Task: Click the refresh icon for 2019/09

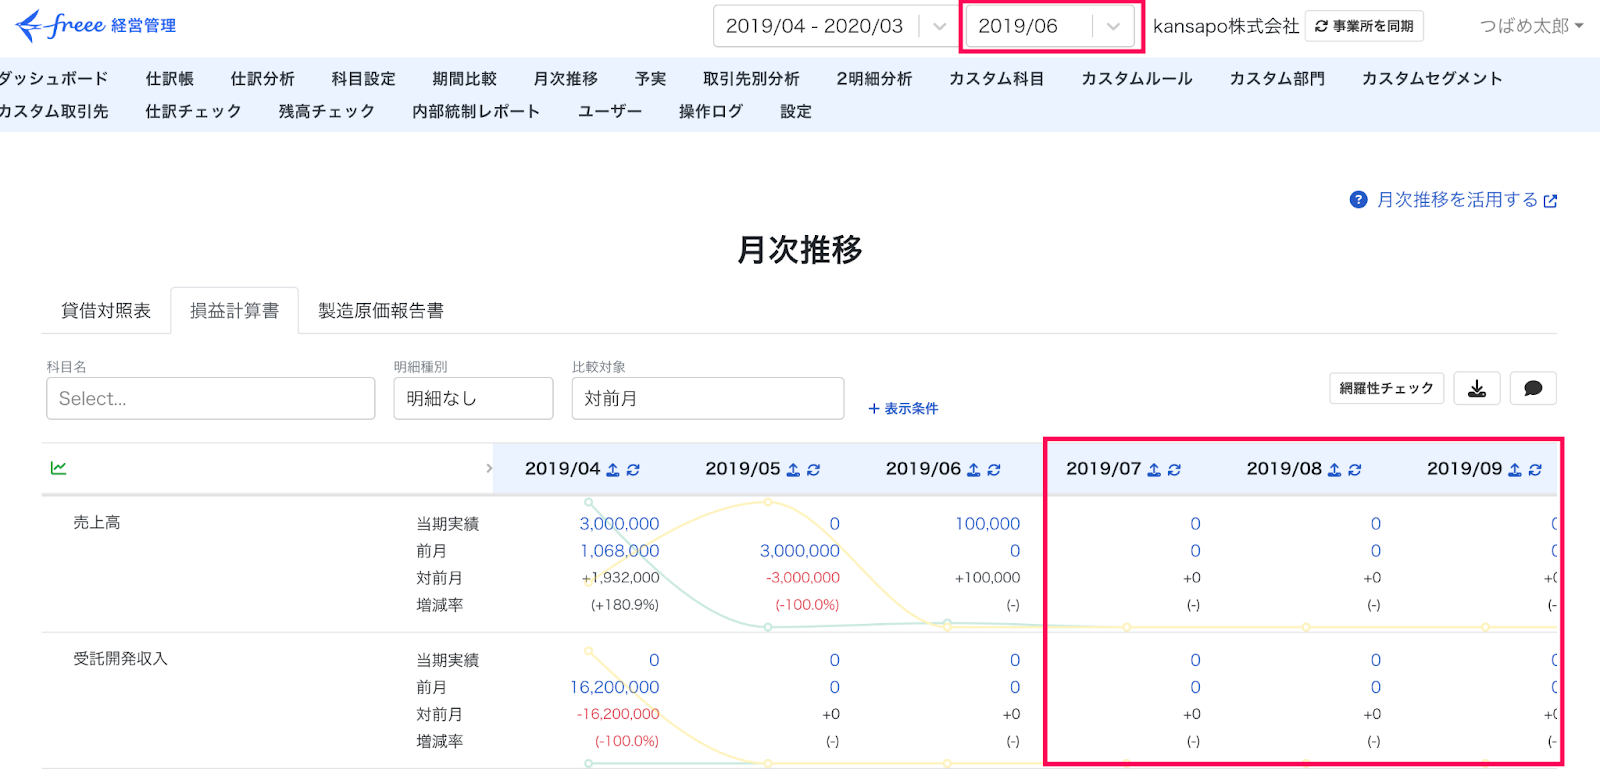Action: (1535, 469)
